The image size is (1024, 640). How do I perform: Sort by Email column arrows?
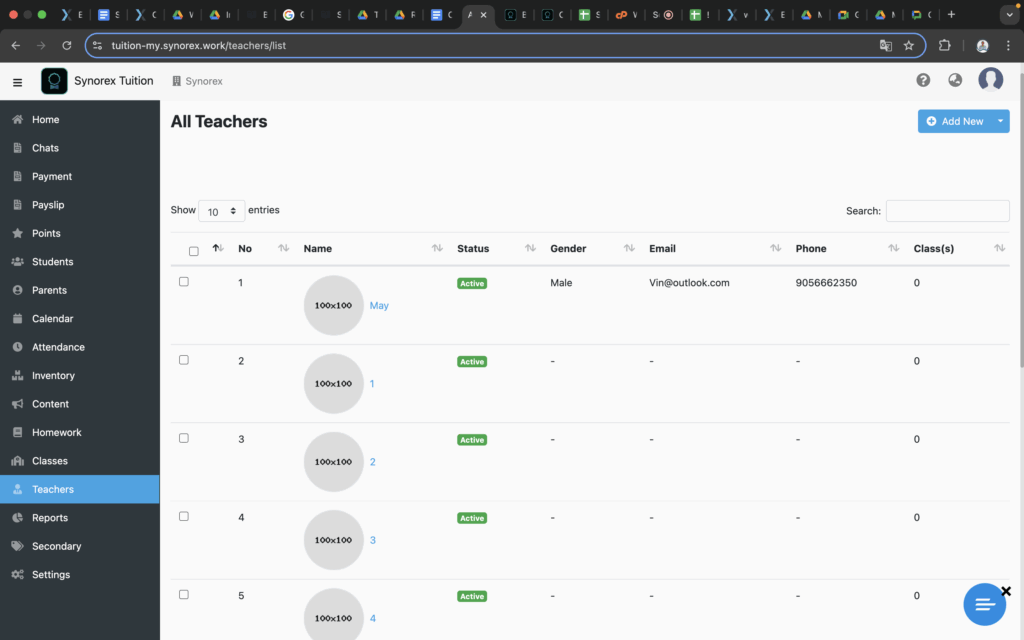click(775, 248)
